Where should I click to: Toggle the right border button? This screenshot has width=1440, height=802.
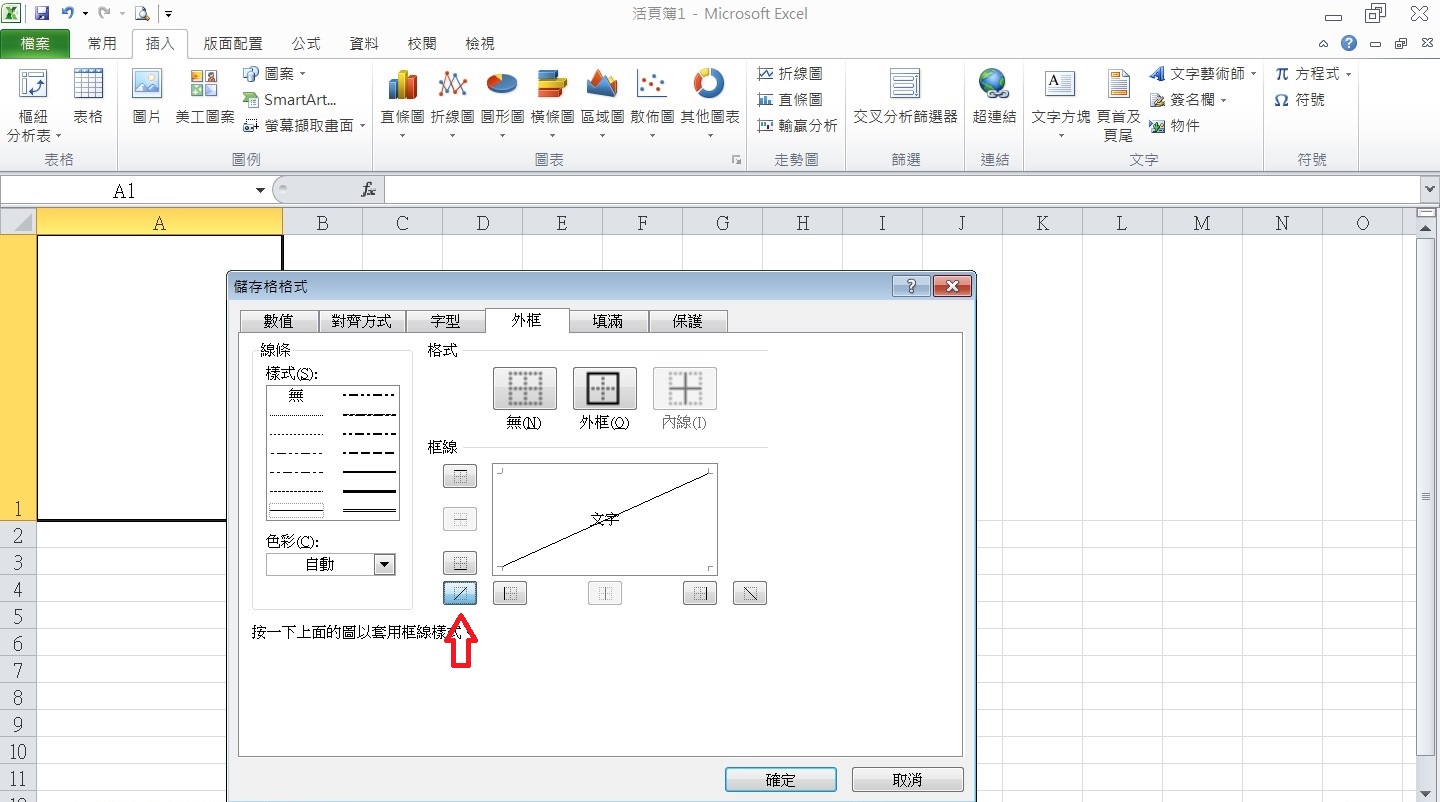click(700, 593)
